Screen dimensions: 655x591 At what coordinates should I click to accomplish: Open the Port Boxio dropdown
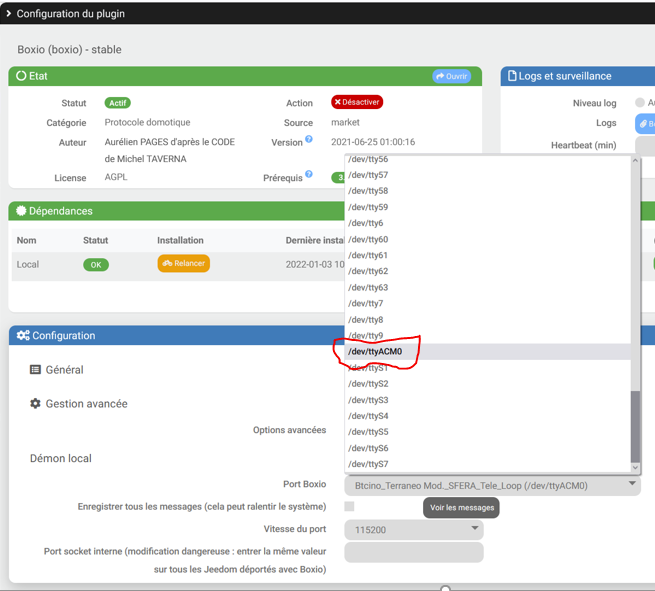(493, 485)
